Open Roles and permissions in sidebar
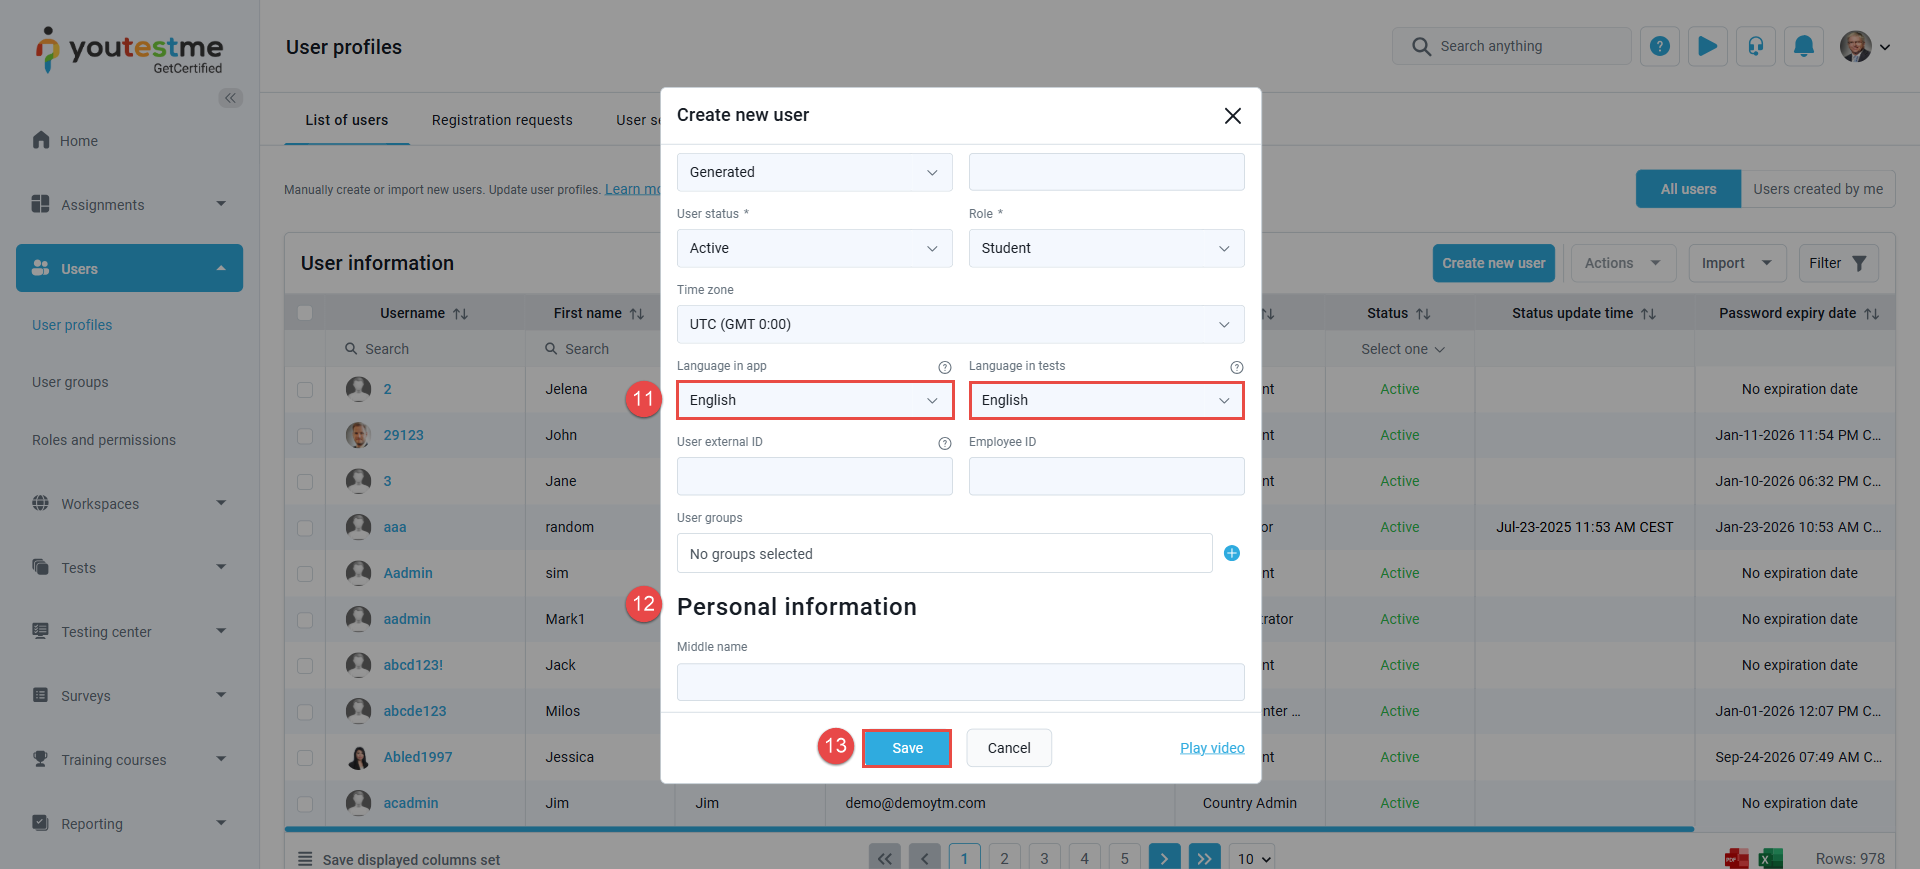Viewport: 1920px width, 869px height. [x=104, y=440]
